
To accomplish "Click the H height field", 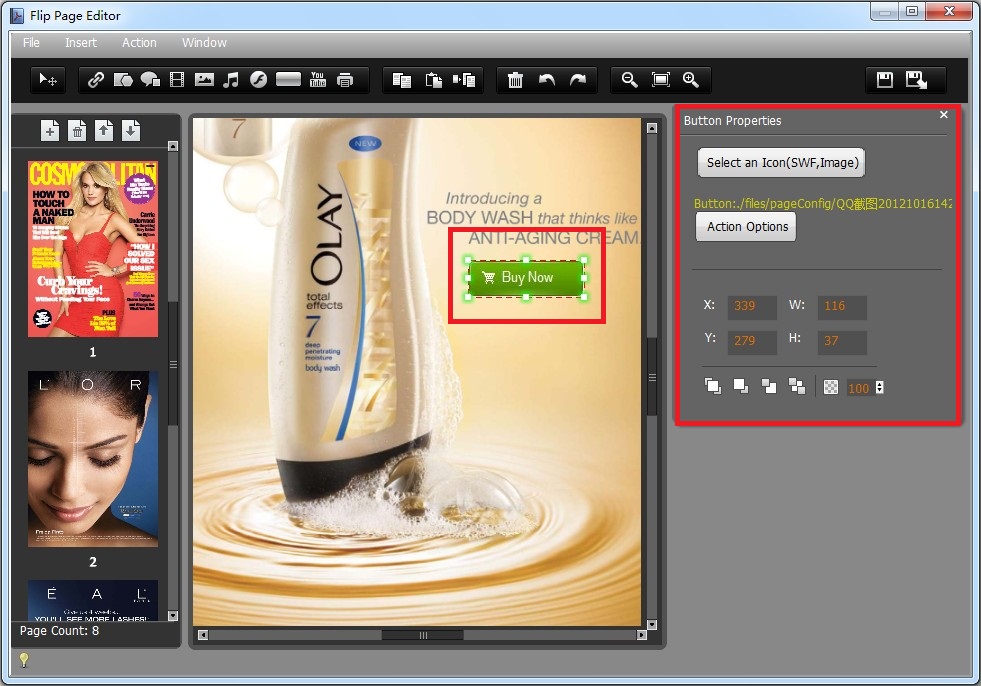I will [x=842, y=341].
